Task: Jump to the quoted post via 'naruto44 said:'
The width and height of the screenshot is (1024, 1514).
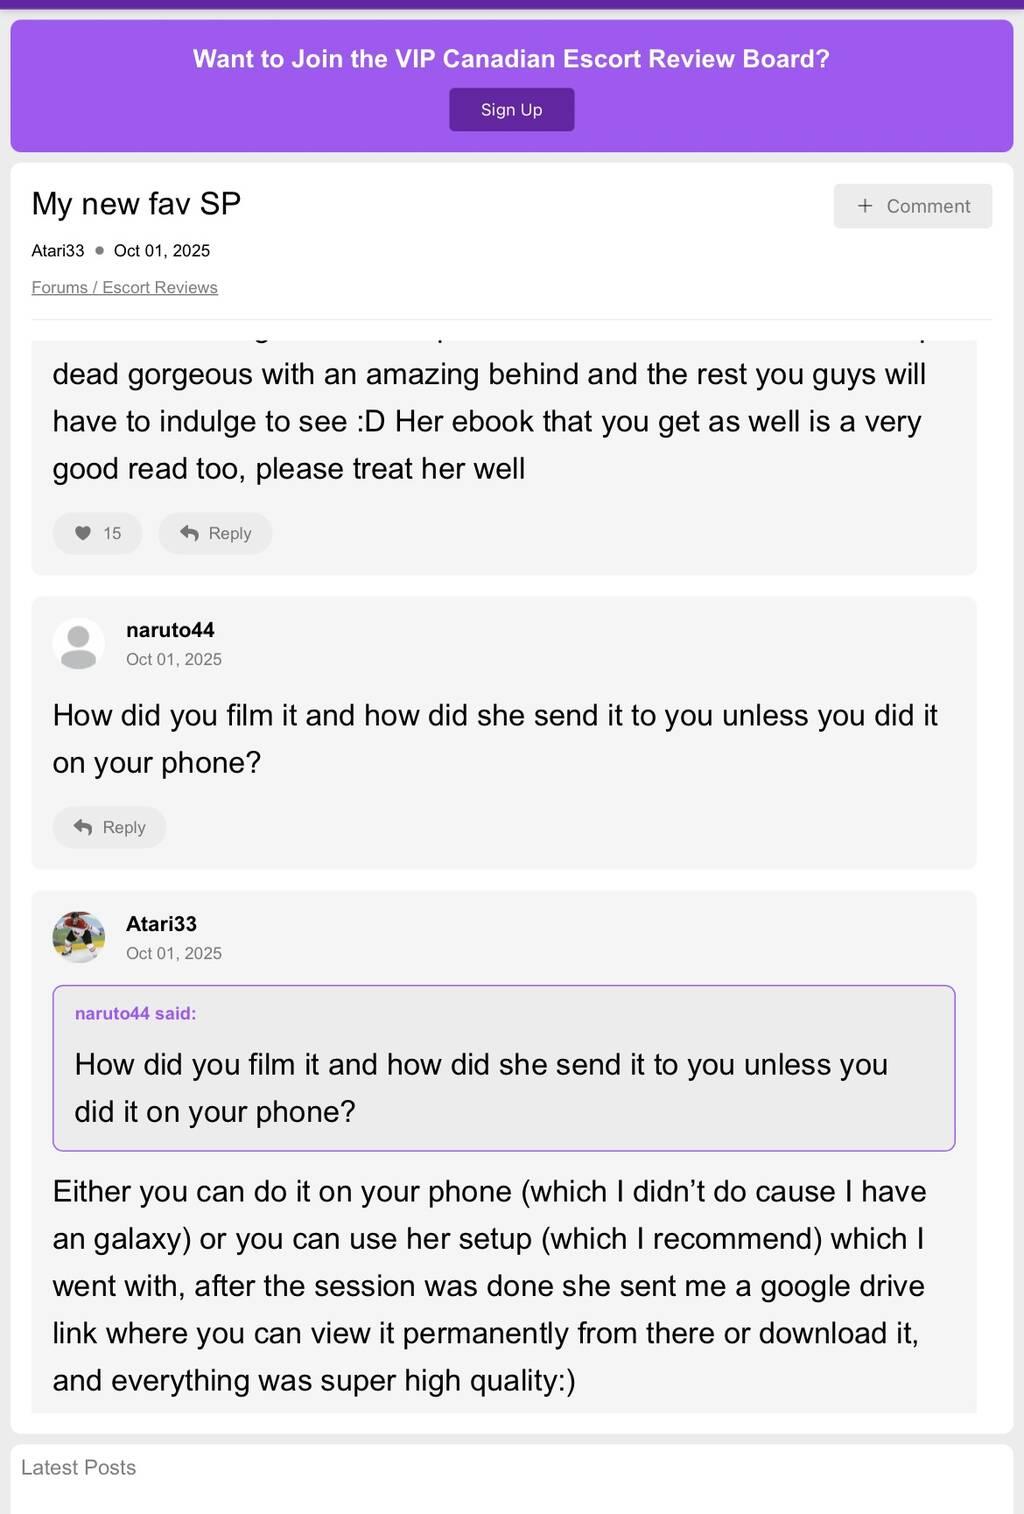Action: (135, 1013)
